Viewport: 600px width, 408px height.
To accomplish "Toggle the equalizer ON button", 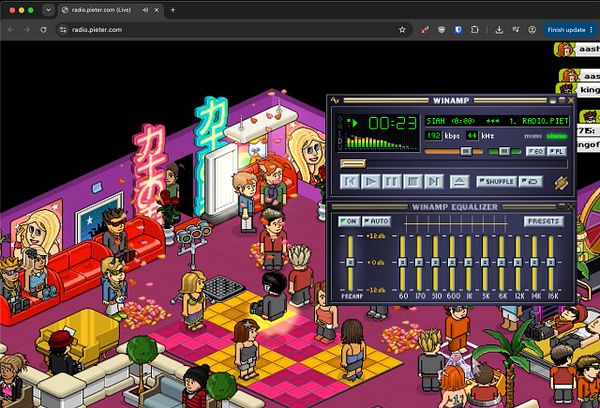I will click(349, 221).
